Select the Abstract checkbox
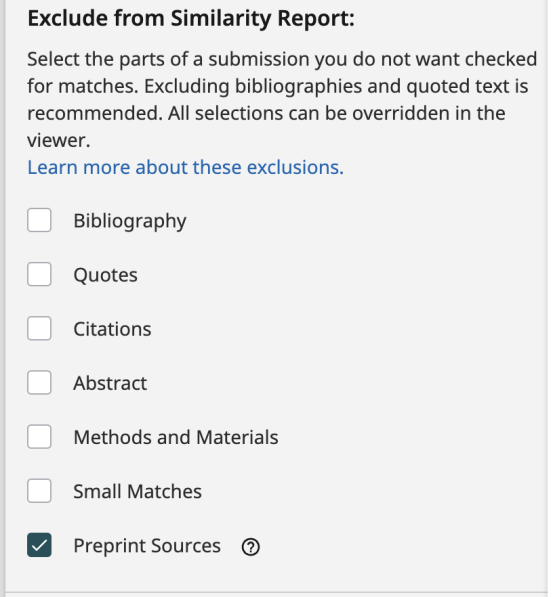This screenshot has width=553, height=597. 39,382
